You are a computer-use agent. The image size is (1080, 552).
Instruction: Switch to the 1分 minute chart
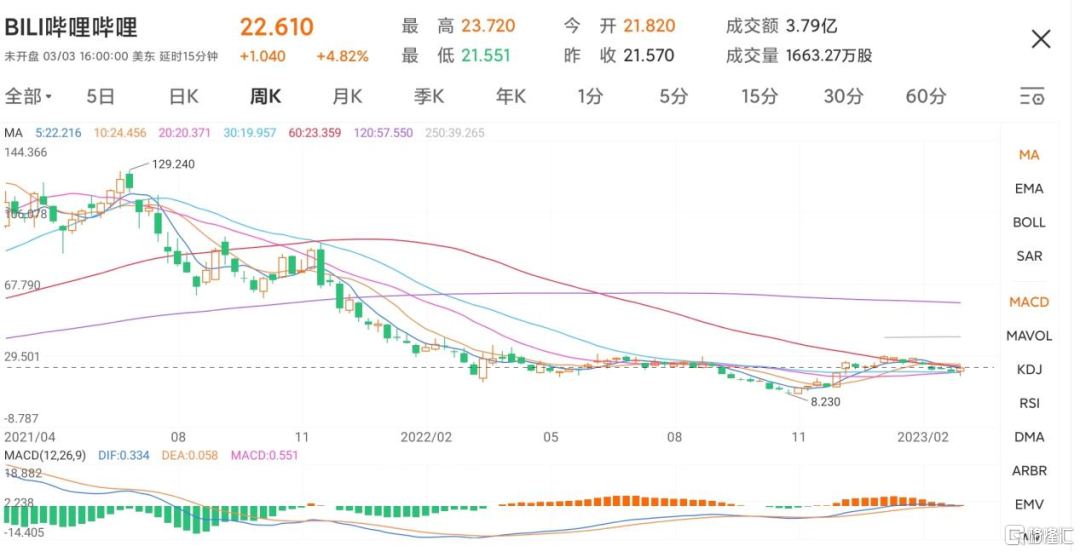[x=590, y=96]
